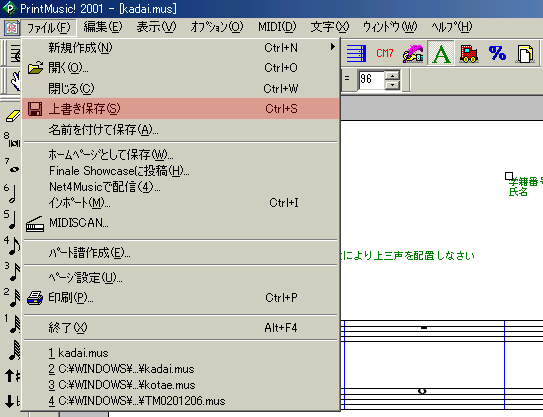This screenshot has height=417, width=543.
Task: Choose 名前を付けて保存(A)...
Action: coord(180,130)
